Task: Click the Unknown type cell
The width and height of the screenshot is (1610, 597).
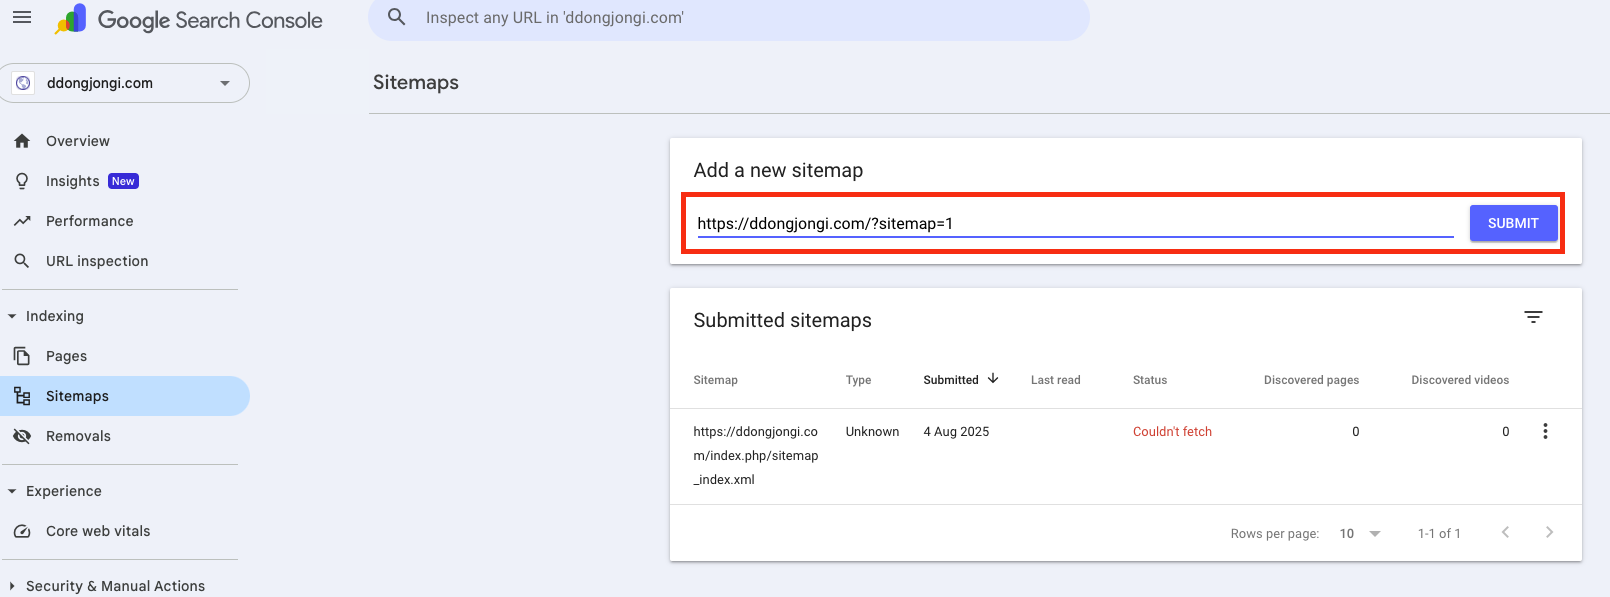Action: 872,432
